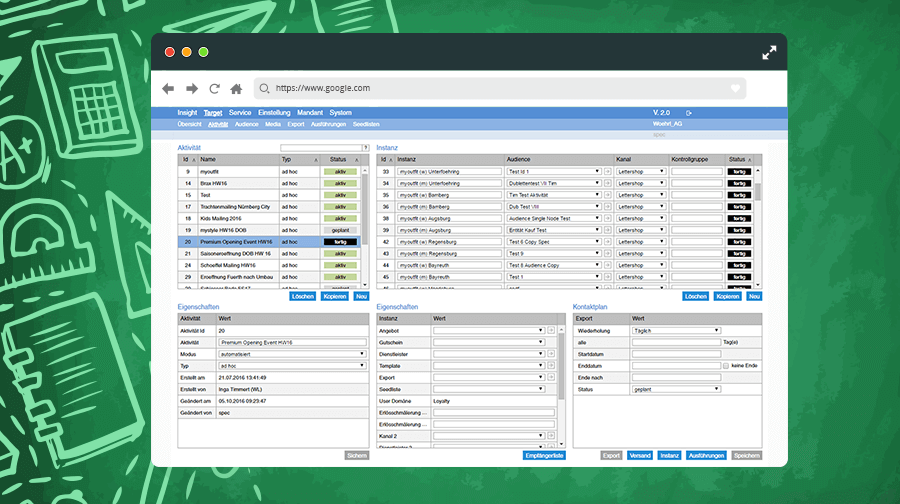
Task: Sort Instanz table by Id column arrow
Action: (x=391, y=160)
